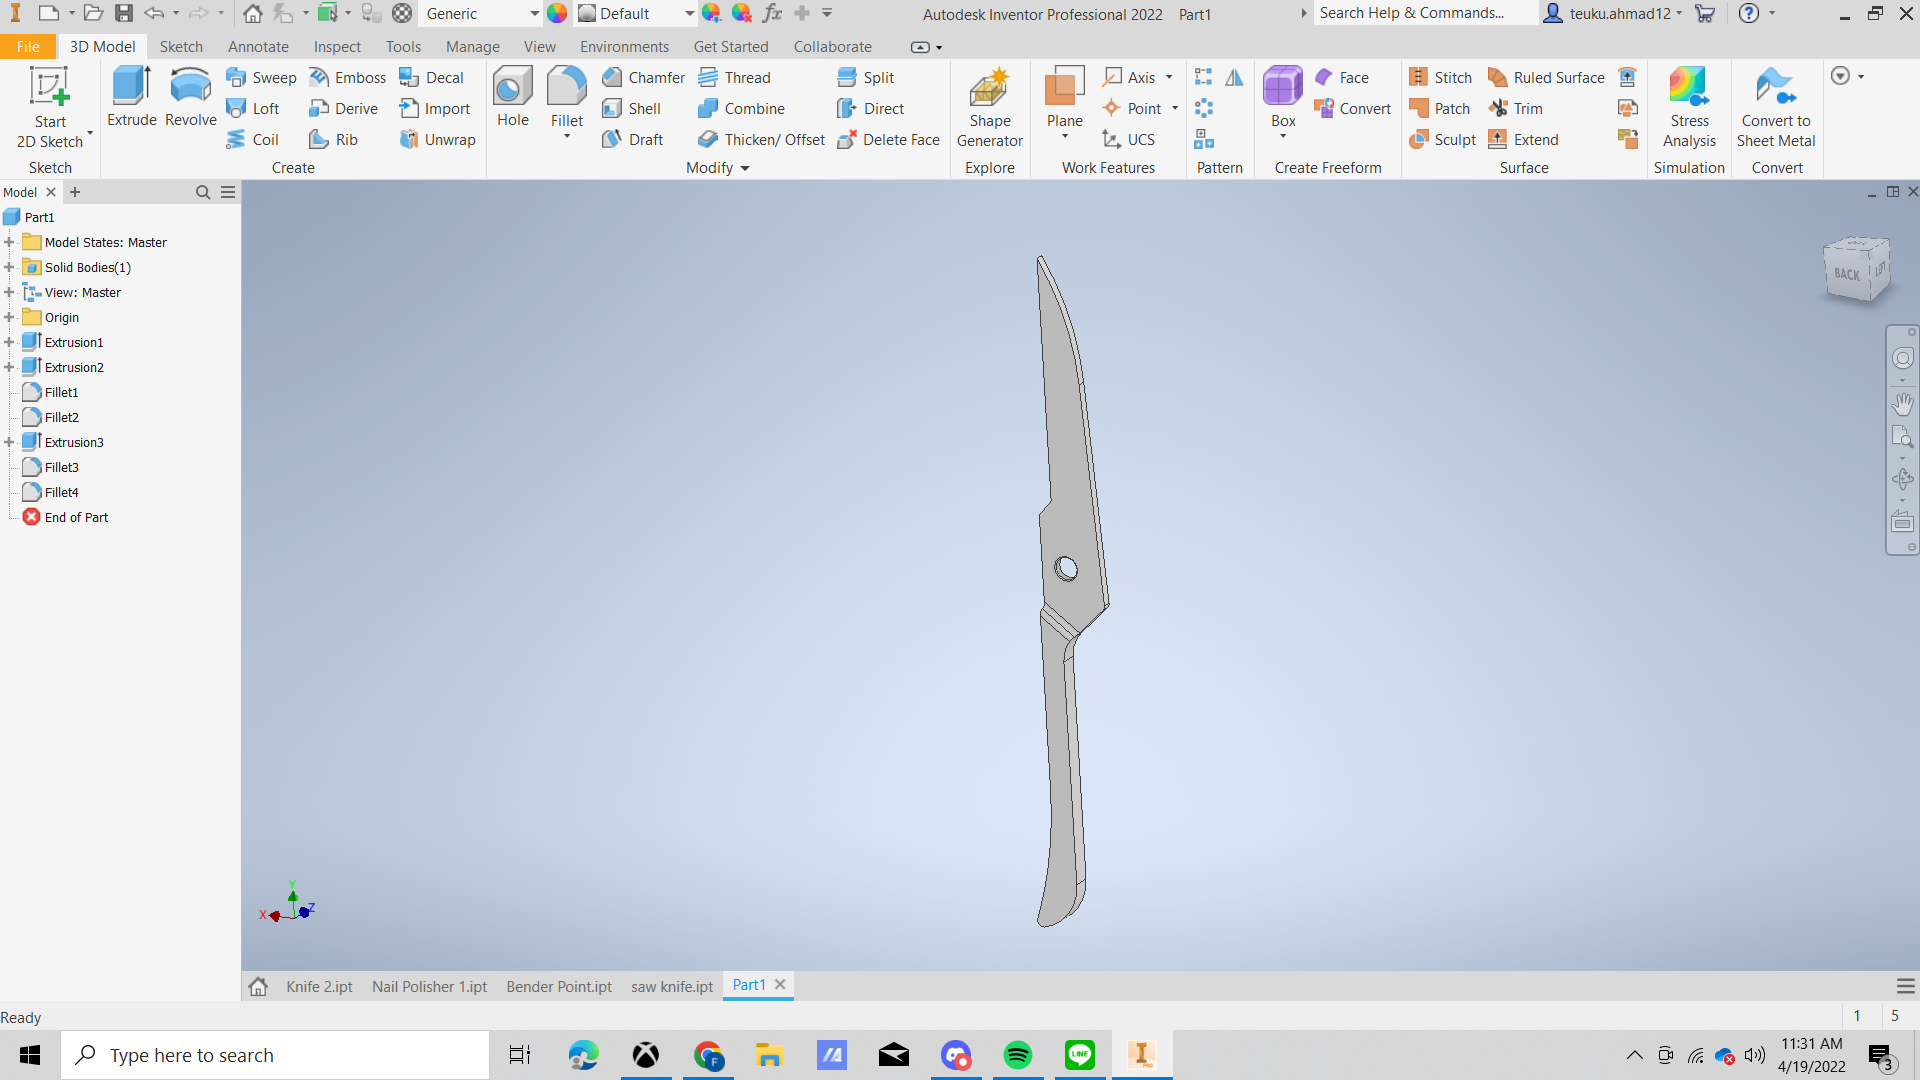Switch to the saw knife.ipt document tab
The image size is (1920, 1080).
[671, 986]
